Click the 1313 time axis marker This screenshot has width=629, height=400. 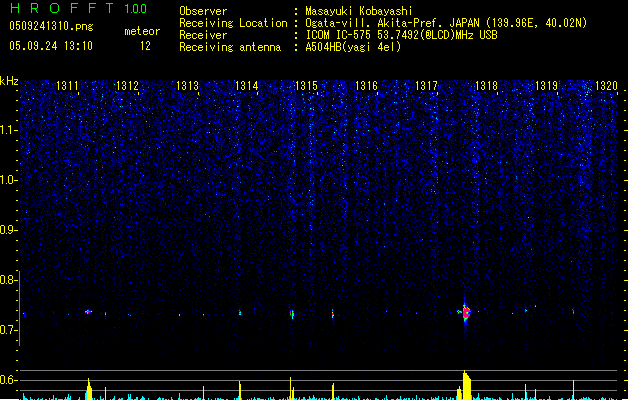click(187, 86)
